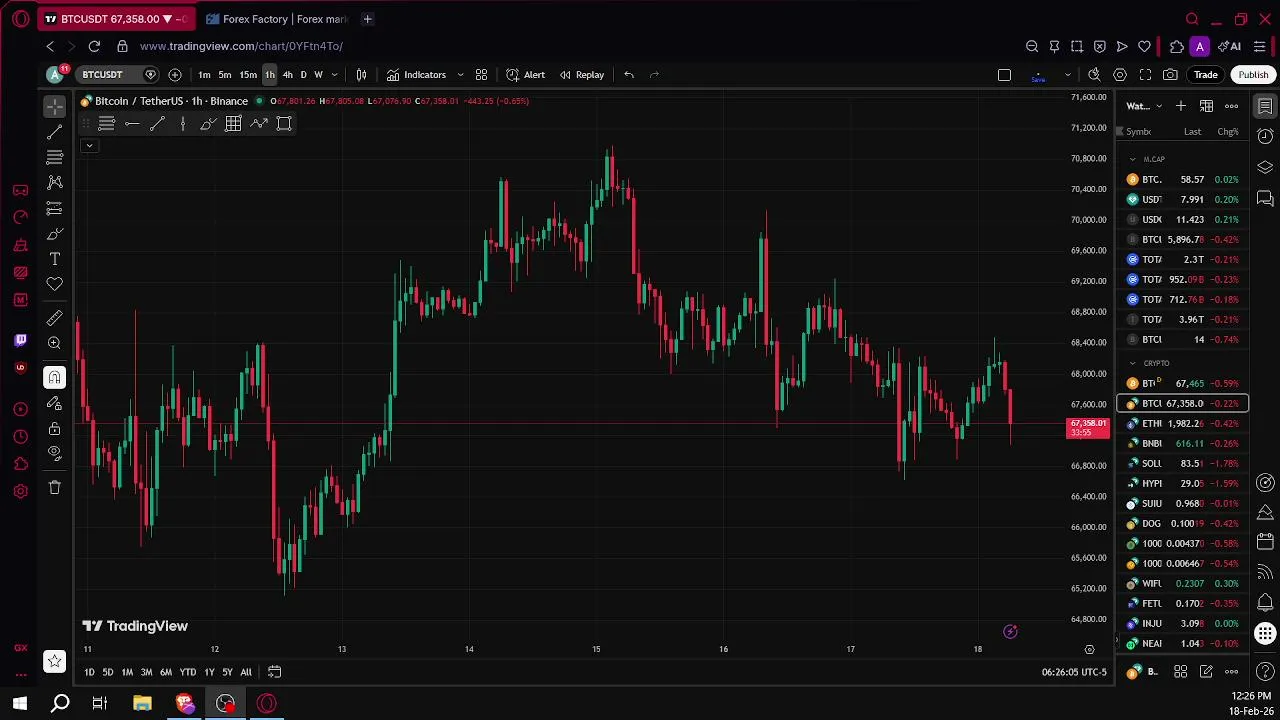Switch to W weekly timeframe
Screen dimensions: 1280x720
[x=319, y=75]
